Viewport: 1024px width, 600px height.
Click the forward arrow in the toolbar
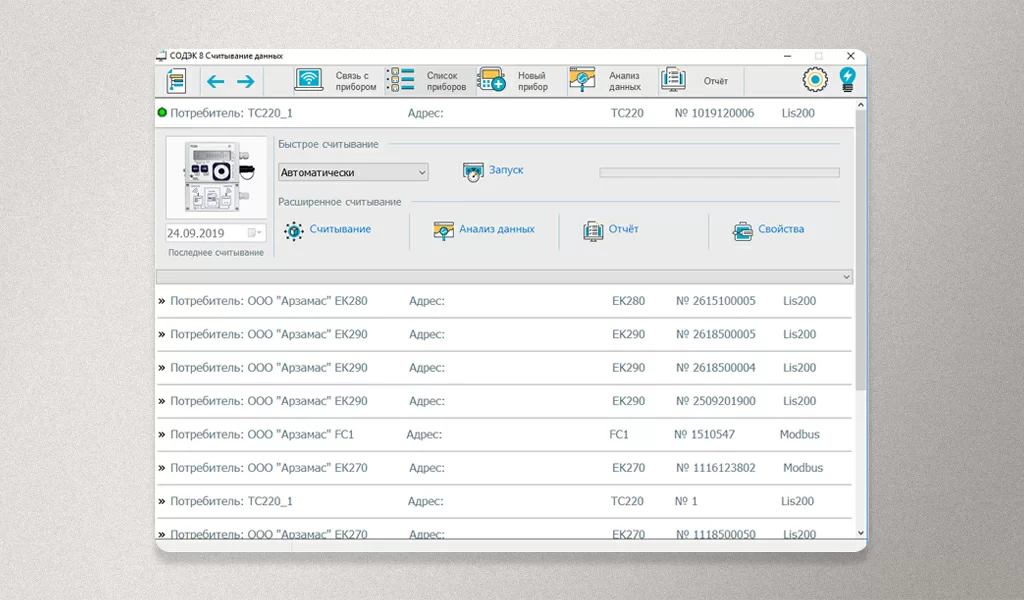pyautogui.click(x=245, y=81)
